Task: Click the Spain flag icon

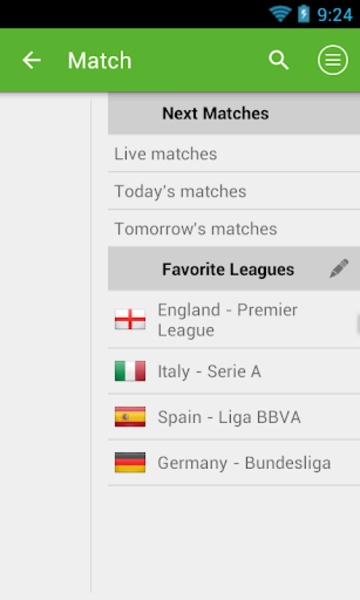Action: pyautogui.click(x=130, y=417)
